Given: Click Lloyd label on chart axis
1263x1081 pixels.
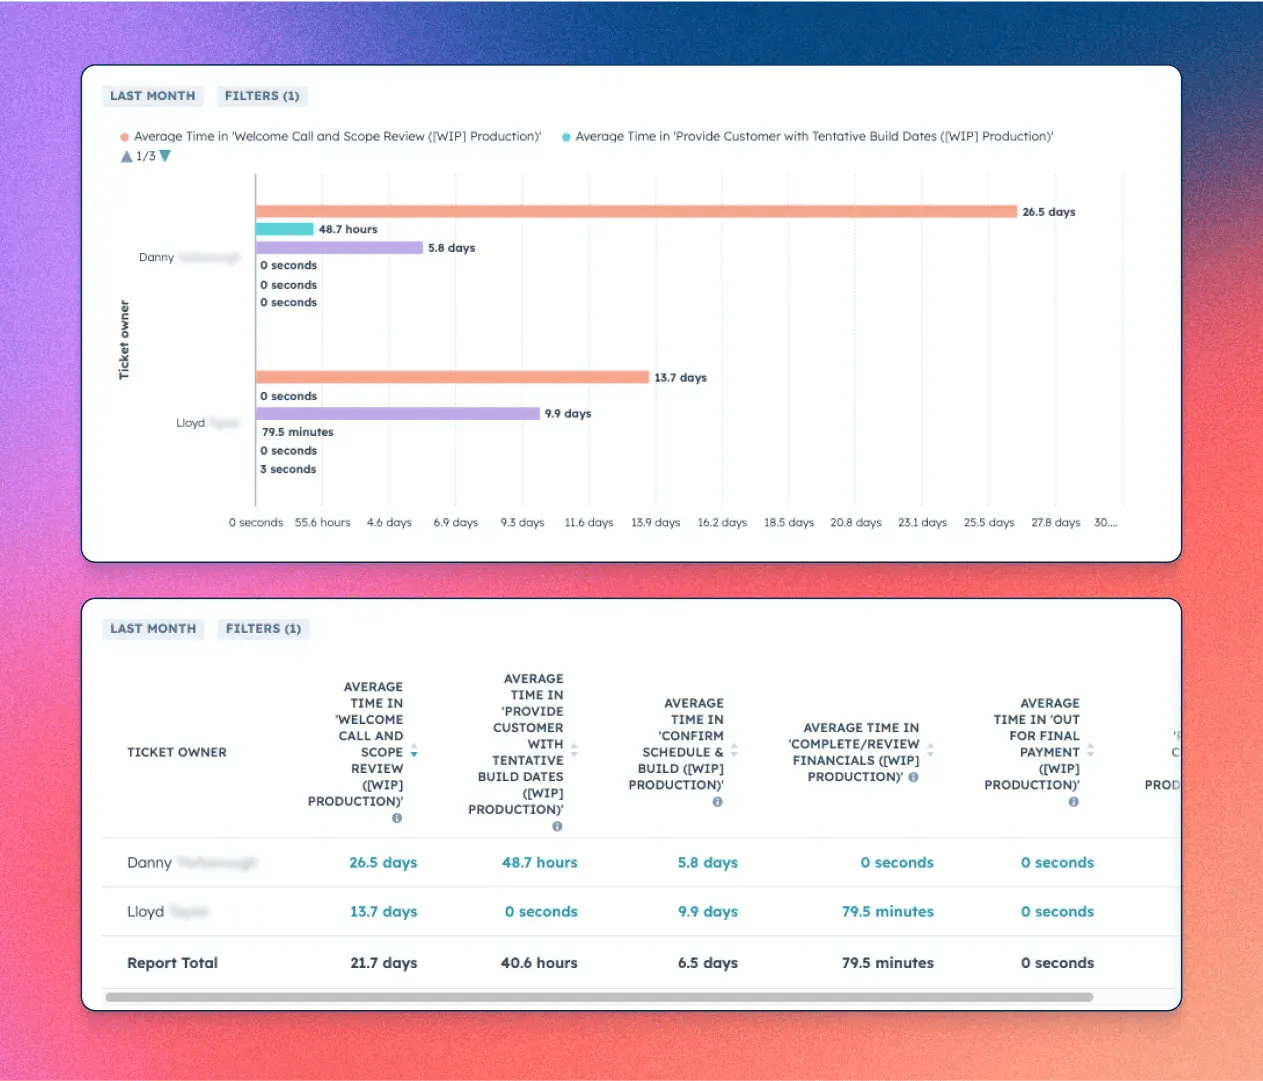Looking at the screenshot, I should (207, 423).
